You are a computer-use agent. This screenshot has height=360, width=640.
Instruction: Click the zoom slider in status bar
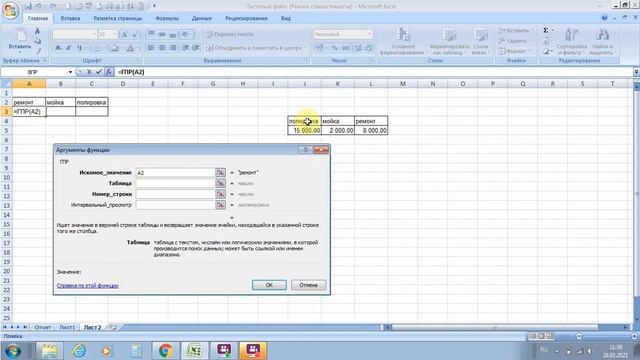(x=606, y=336)
